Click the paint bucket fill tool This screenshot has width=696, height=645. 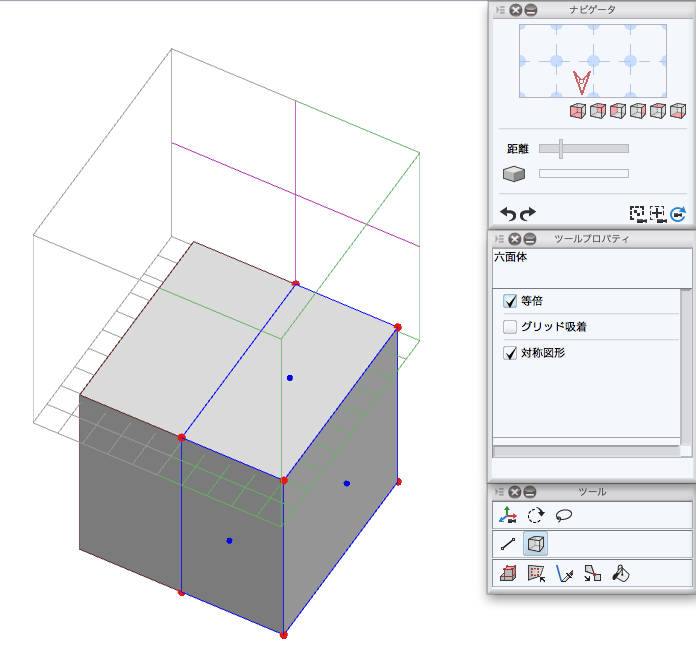point(620,574)
